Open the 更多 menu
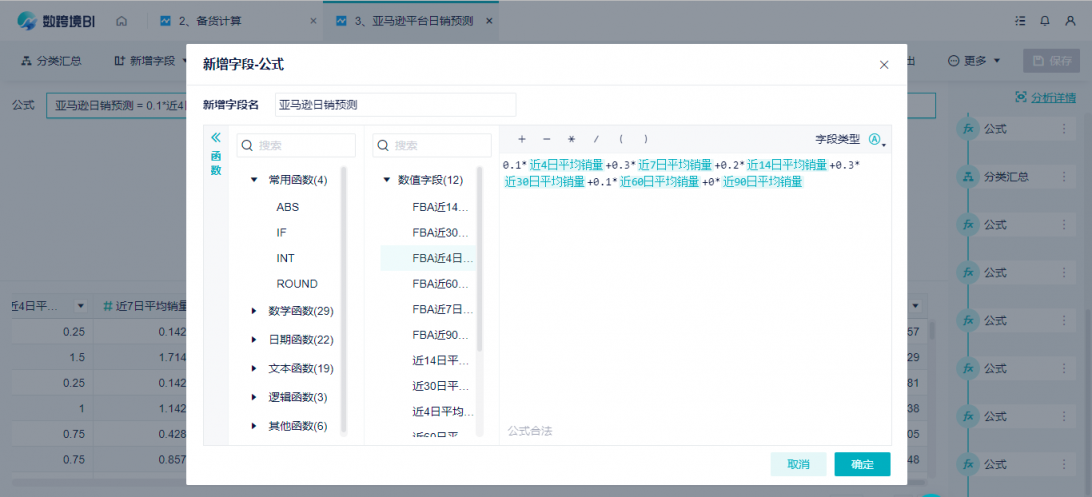 click(x=974, y=61)
